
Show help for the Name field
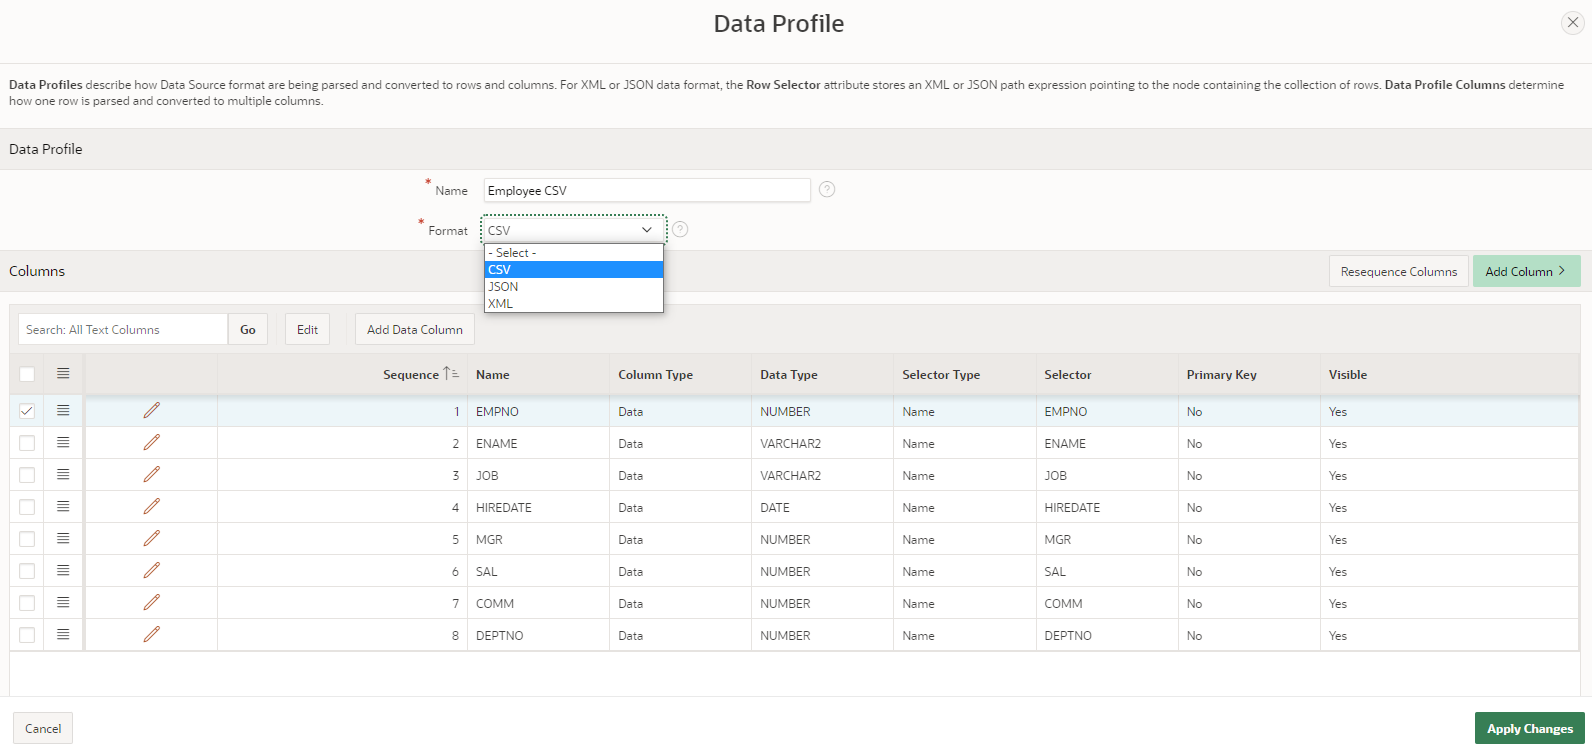[827, 189]
